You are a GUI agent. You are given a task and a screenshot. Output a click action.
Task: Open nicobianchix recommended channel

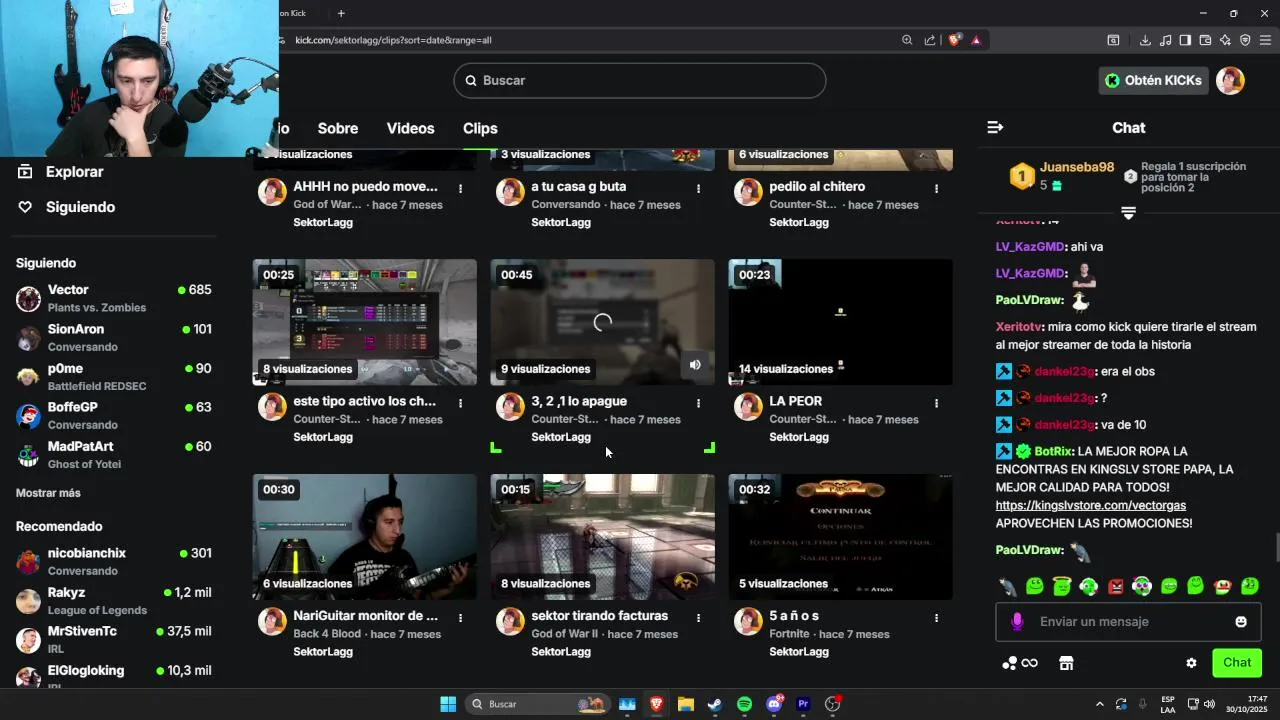pos(114,561)
